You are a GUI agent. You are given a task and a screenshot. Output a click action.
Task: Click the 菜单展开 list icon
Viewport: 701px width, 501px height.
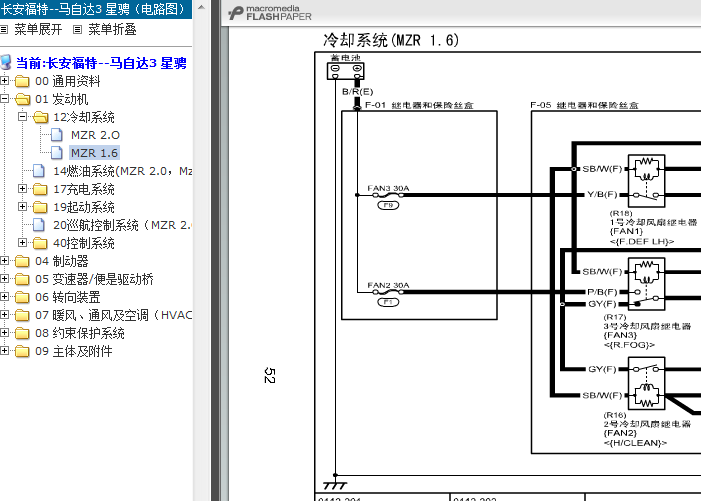pyautogui.click(x=4, y=29)
